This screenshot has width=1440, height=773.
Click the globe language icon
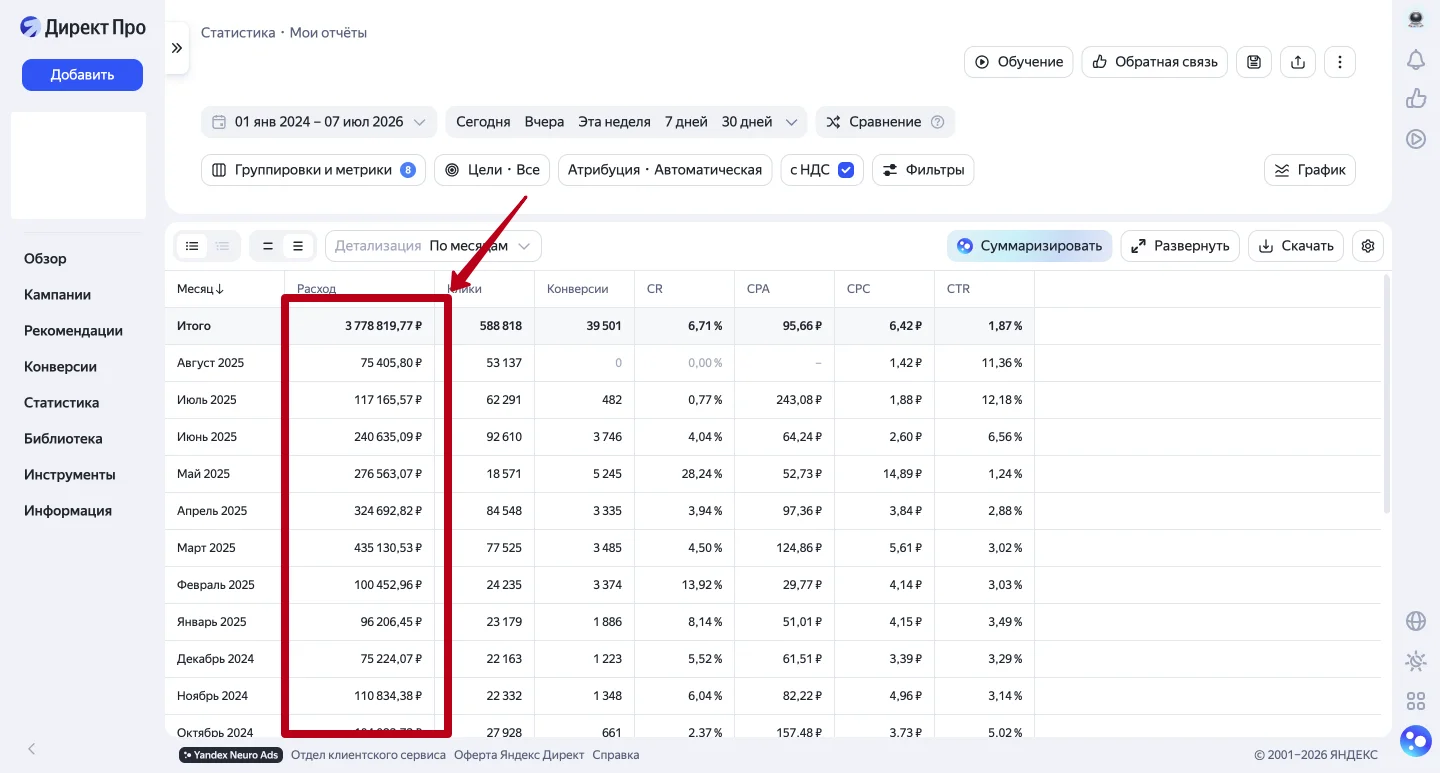(x=1415, y=621)
